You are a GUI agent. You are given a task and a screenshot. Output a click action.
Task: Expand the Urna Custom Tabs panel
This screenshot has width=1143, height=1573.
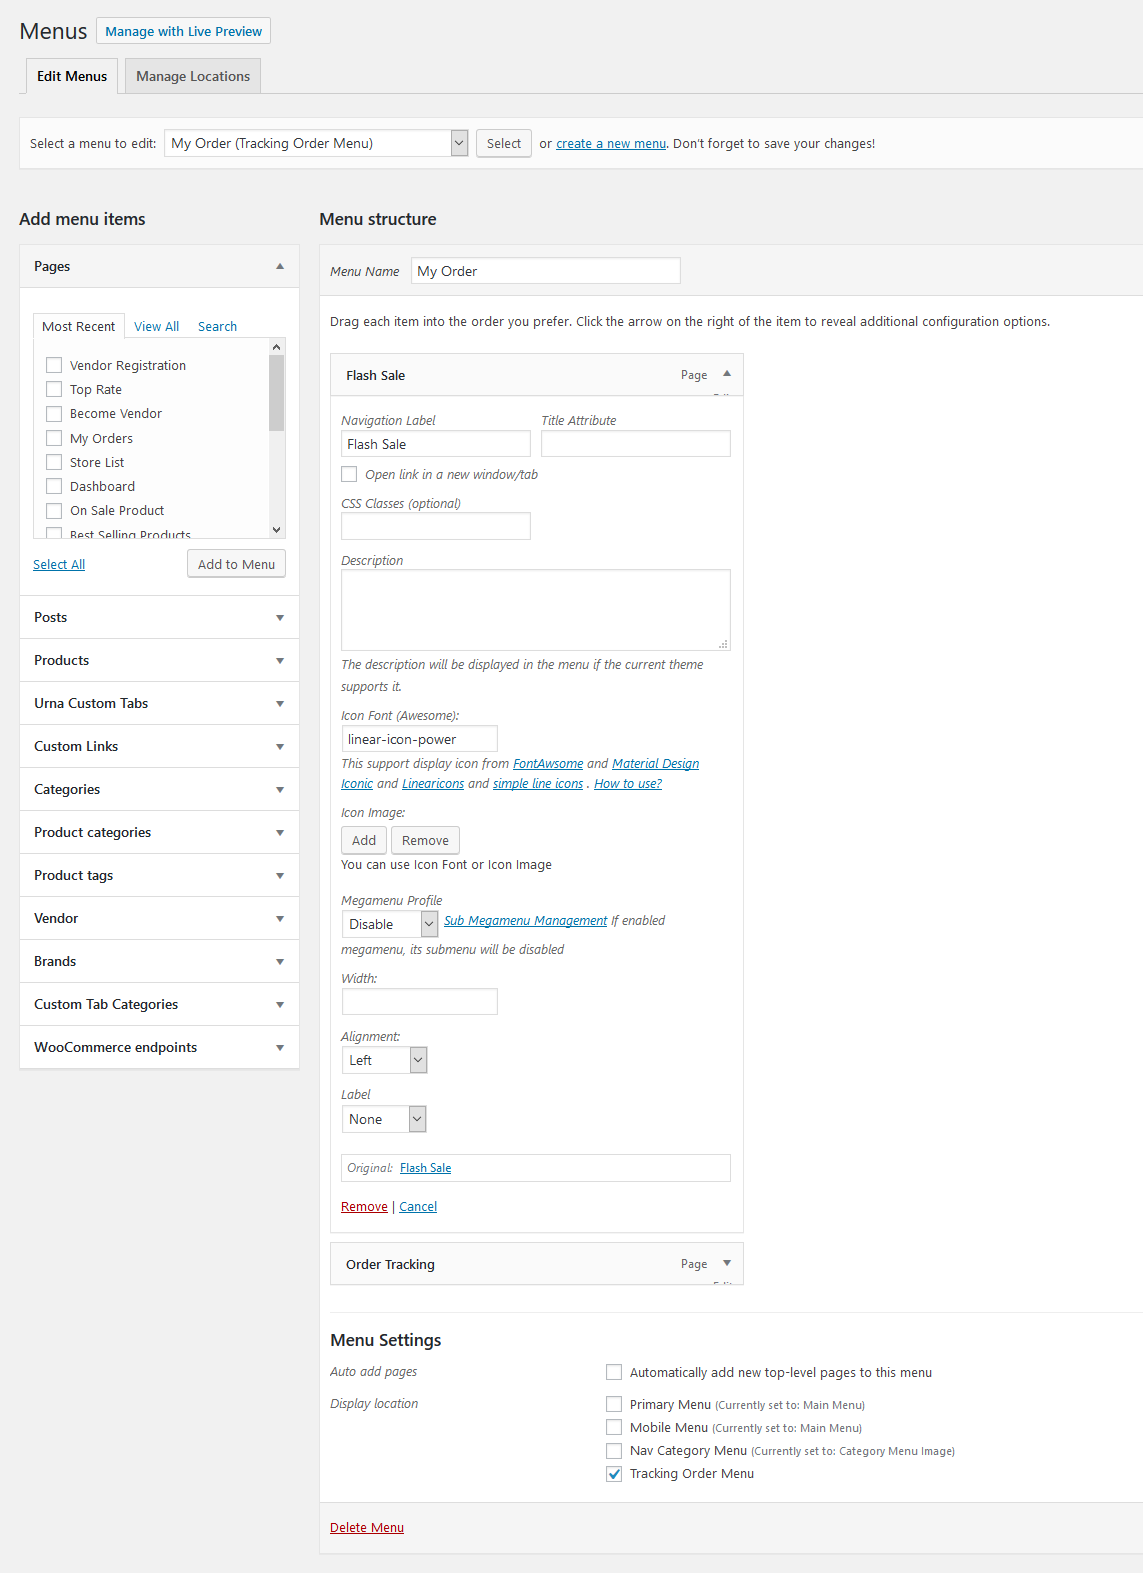[x=159, y=703]
